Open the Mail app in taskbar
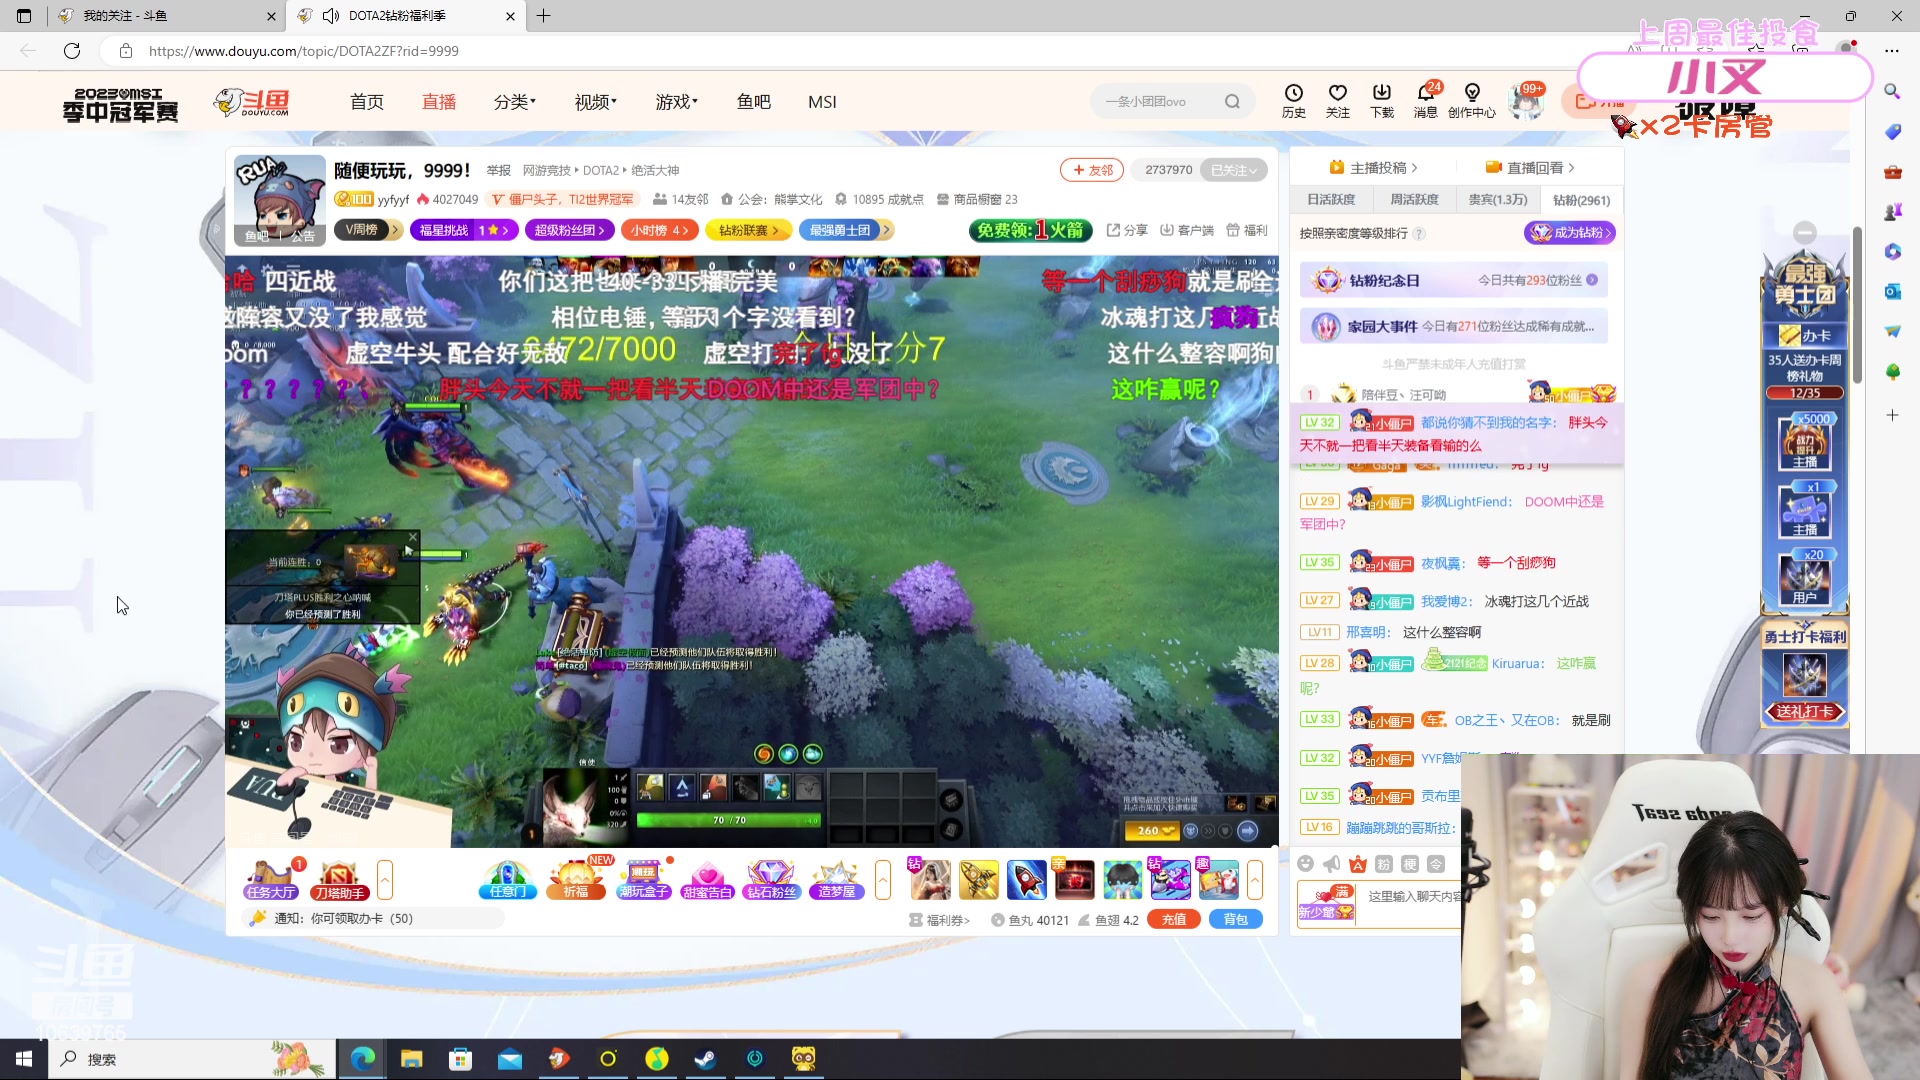The height and width of the screenshot is (1080, 1920). (510, 1059)
